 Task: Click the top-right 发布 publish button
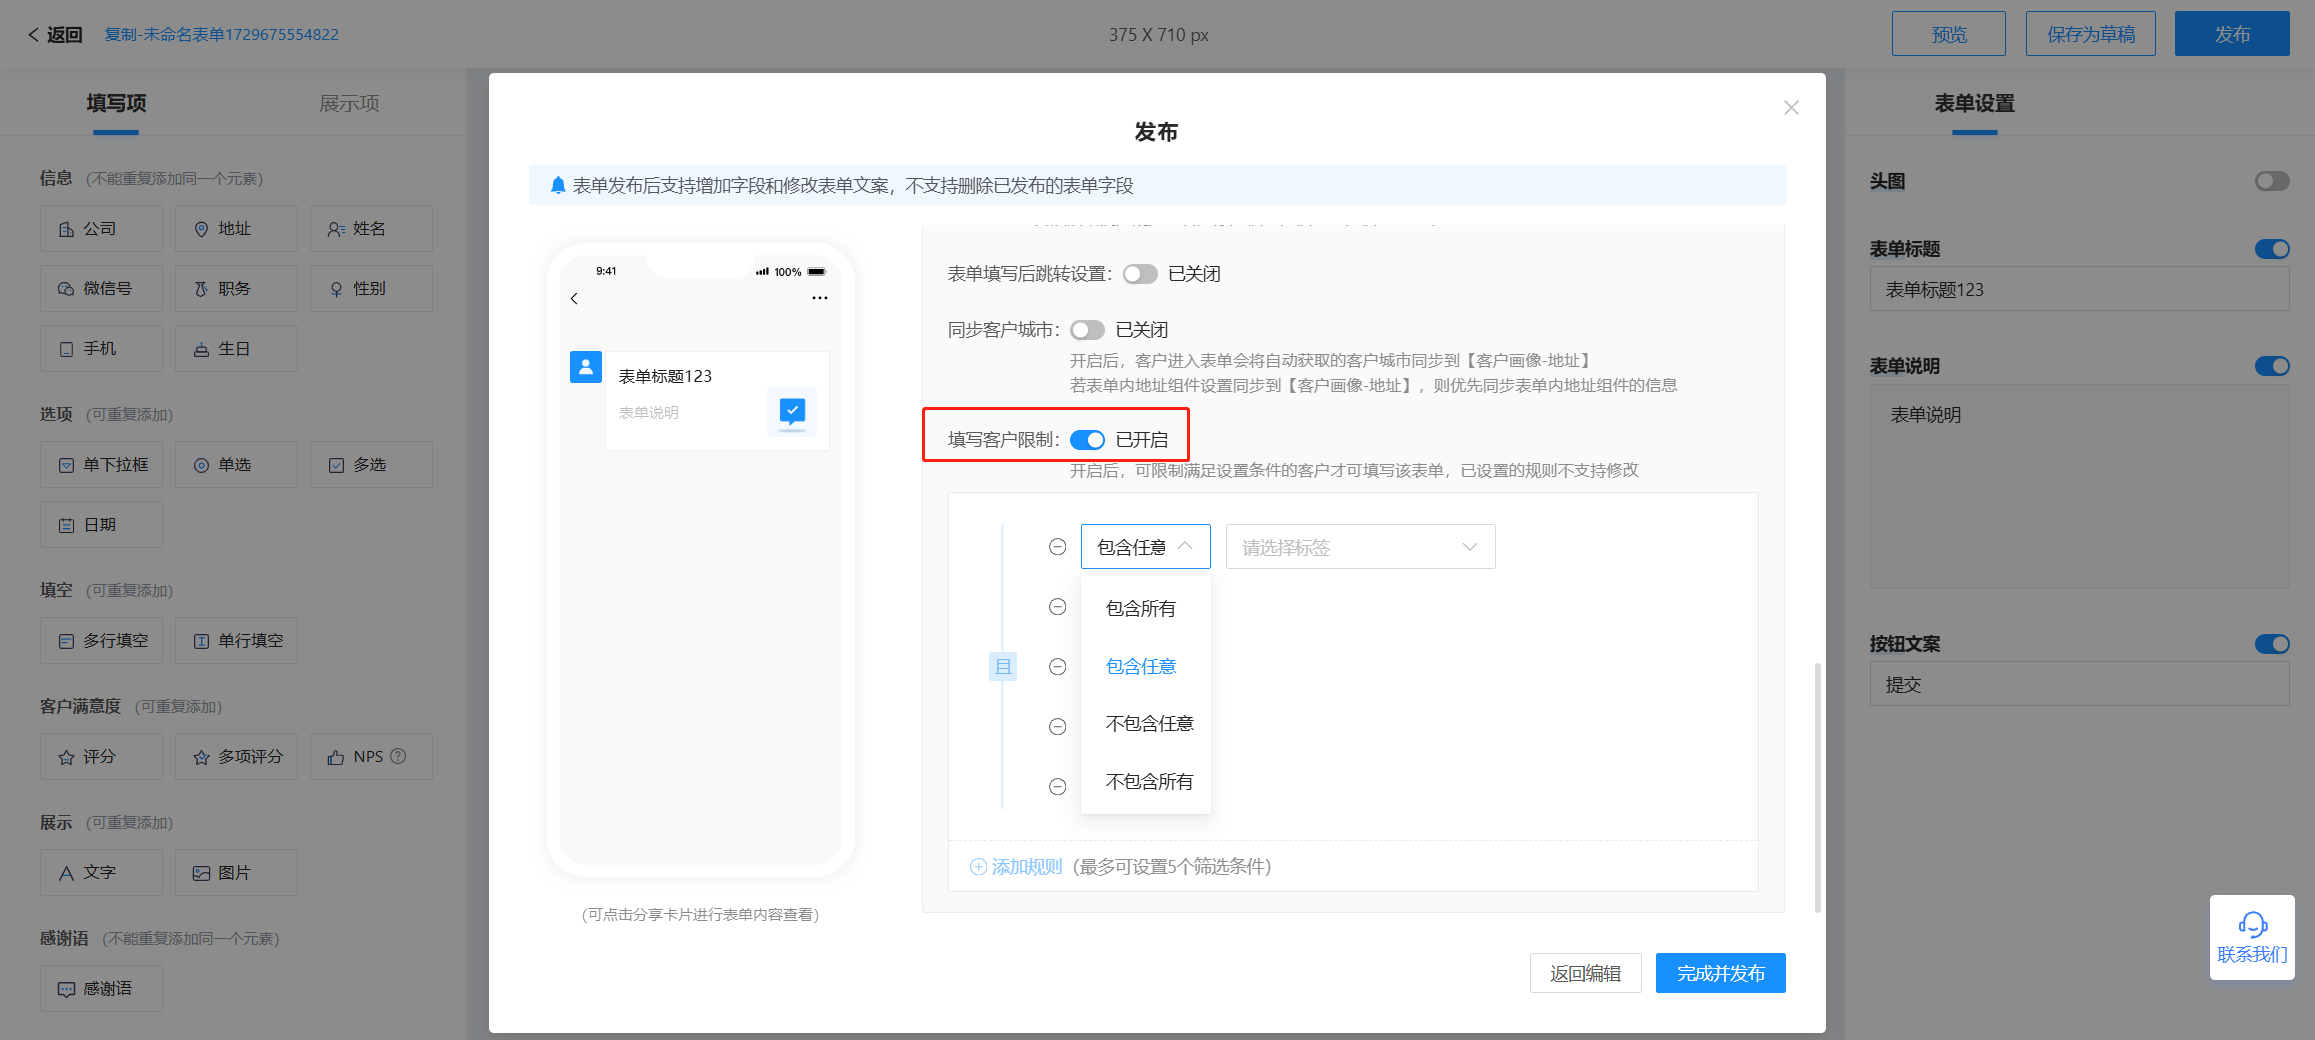click(2231, 34)
